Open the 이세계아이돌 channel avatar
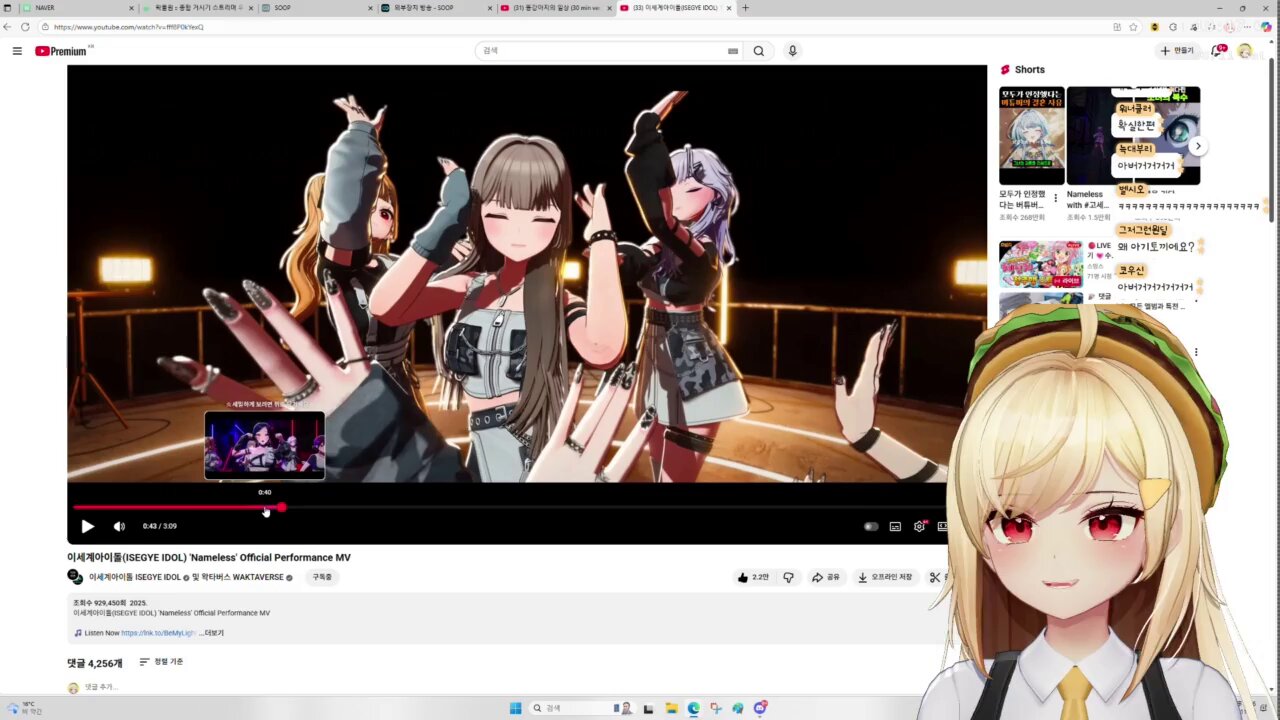The height and width of the screenshot is (720, 1280). coord(75,577)
